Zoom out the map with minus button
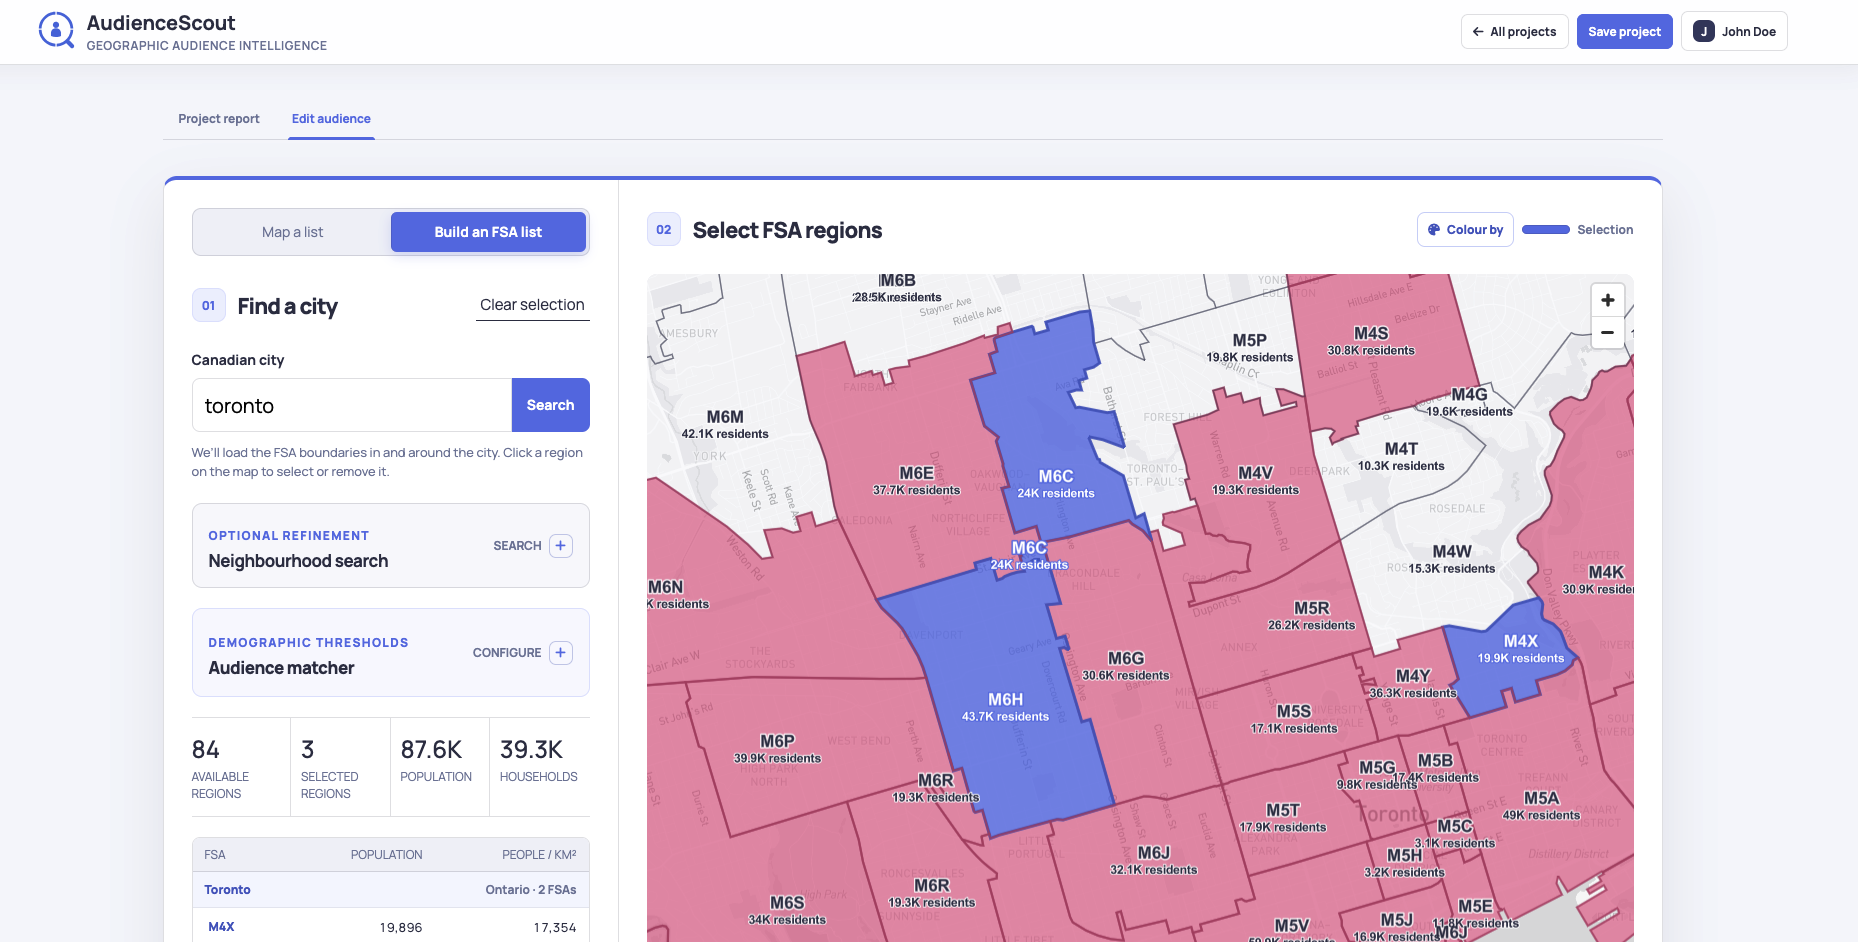The height and width of the screenshot is (942, 1858). (1607, 332)
